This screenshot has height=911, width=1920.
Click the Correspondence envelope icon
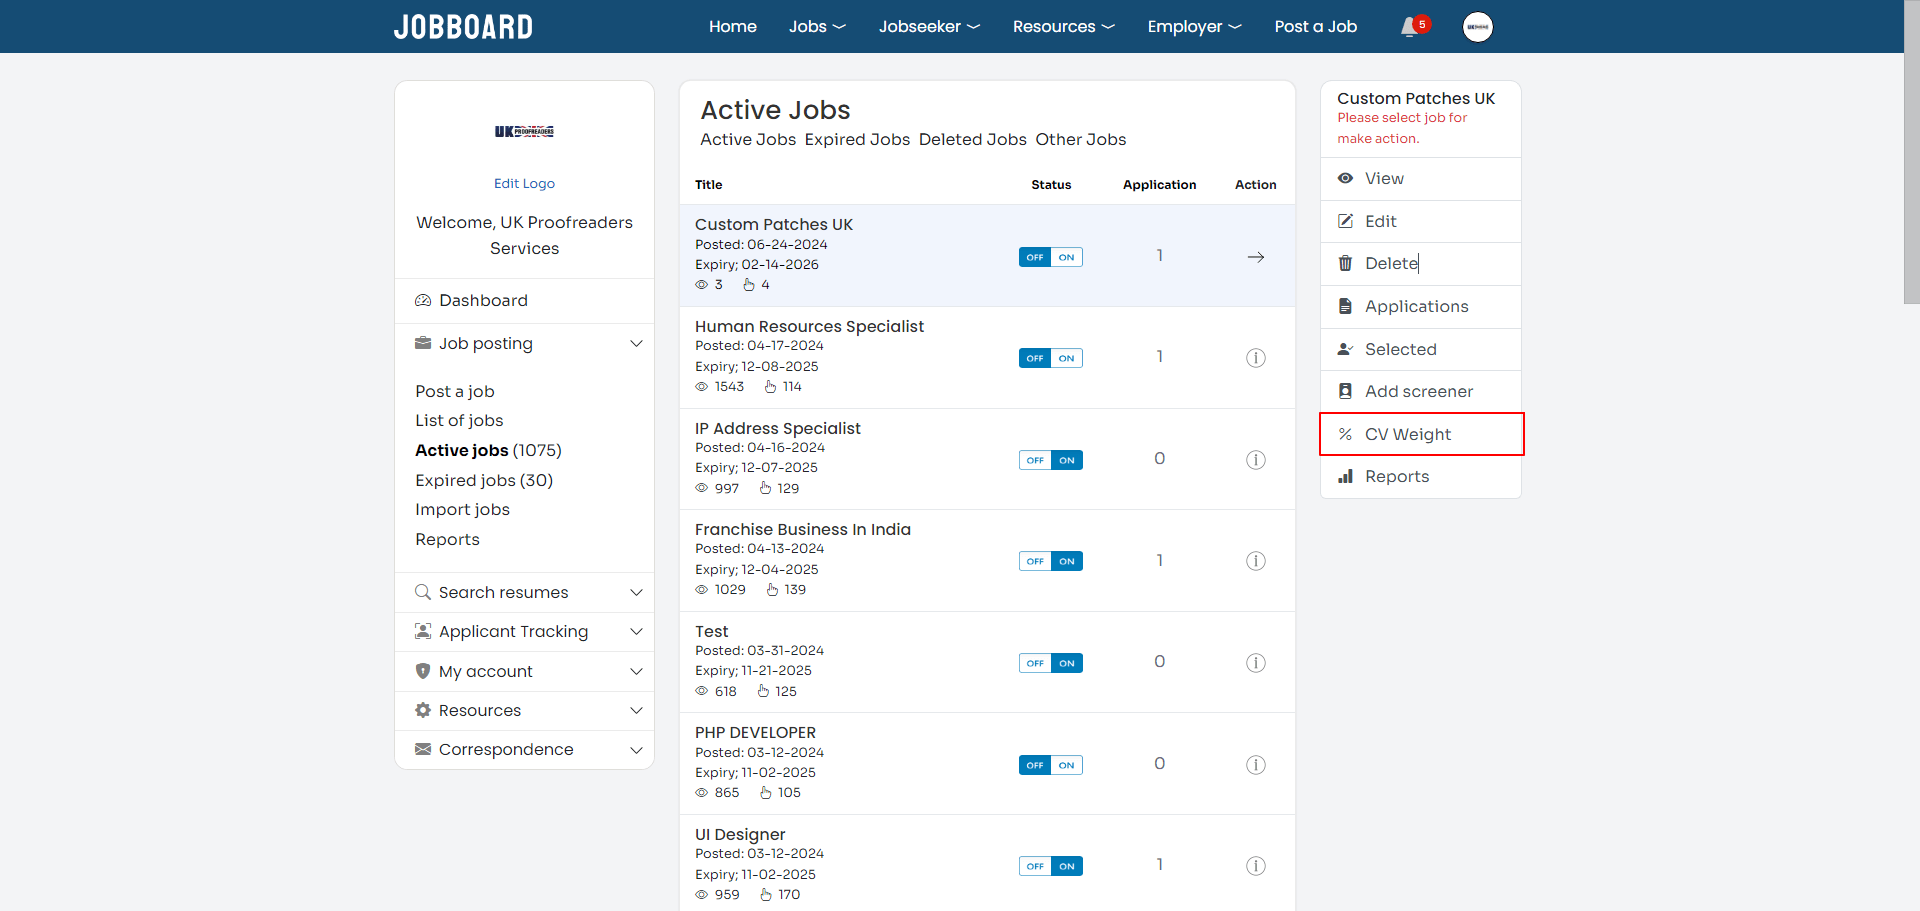423,749
